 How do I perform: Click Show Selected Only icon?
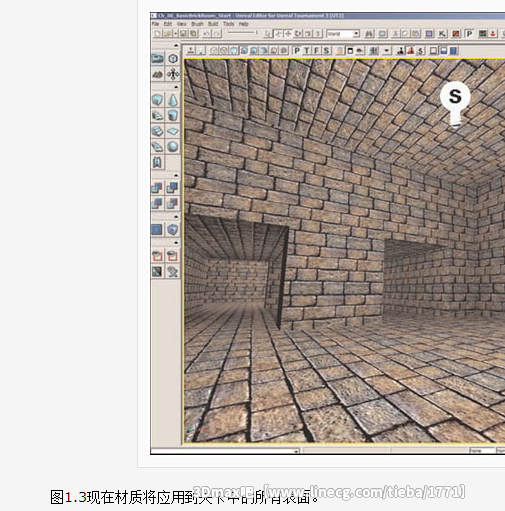click(x=158, y=256)
